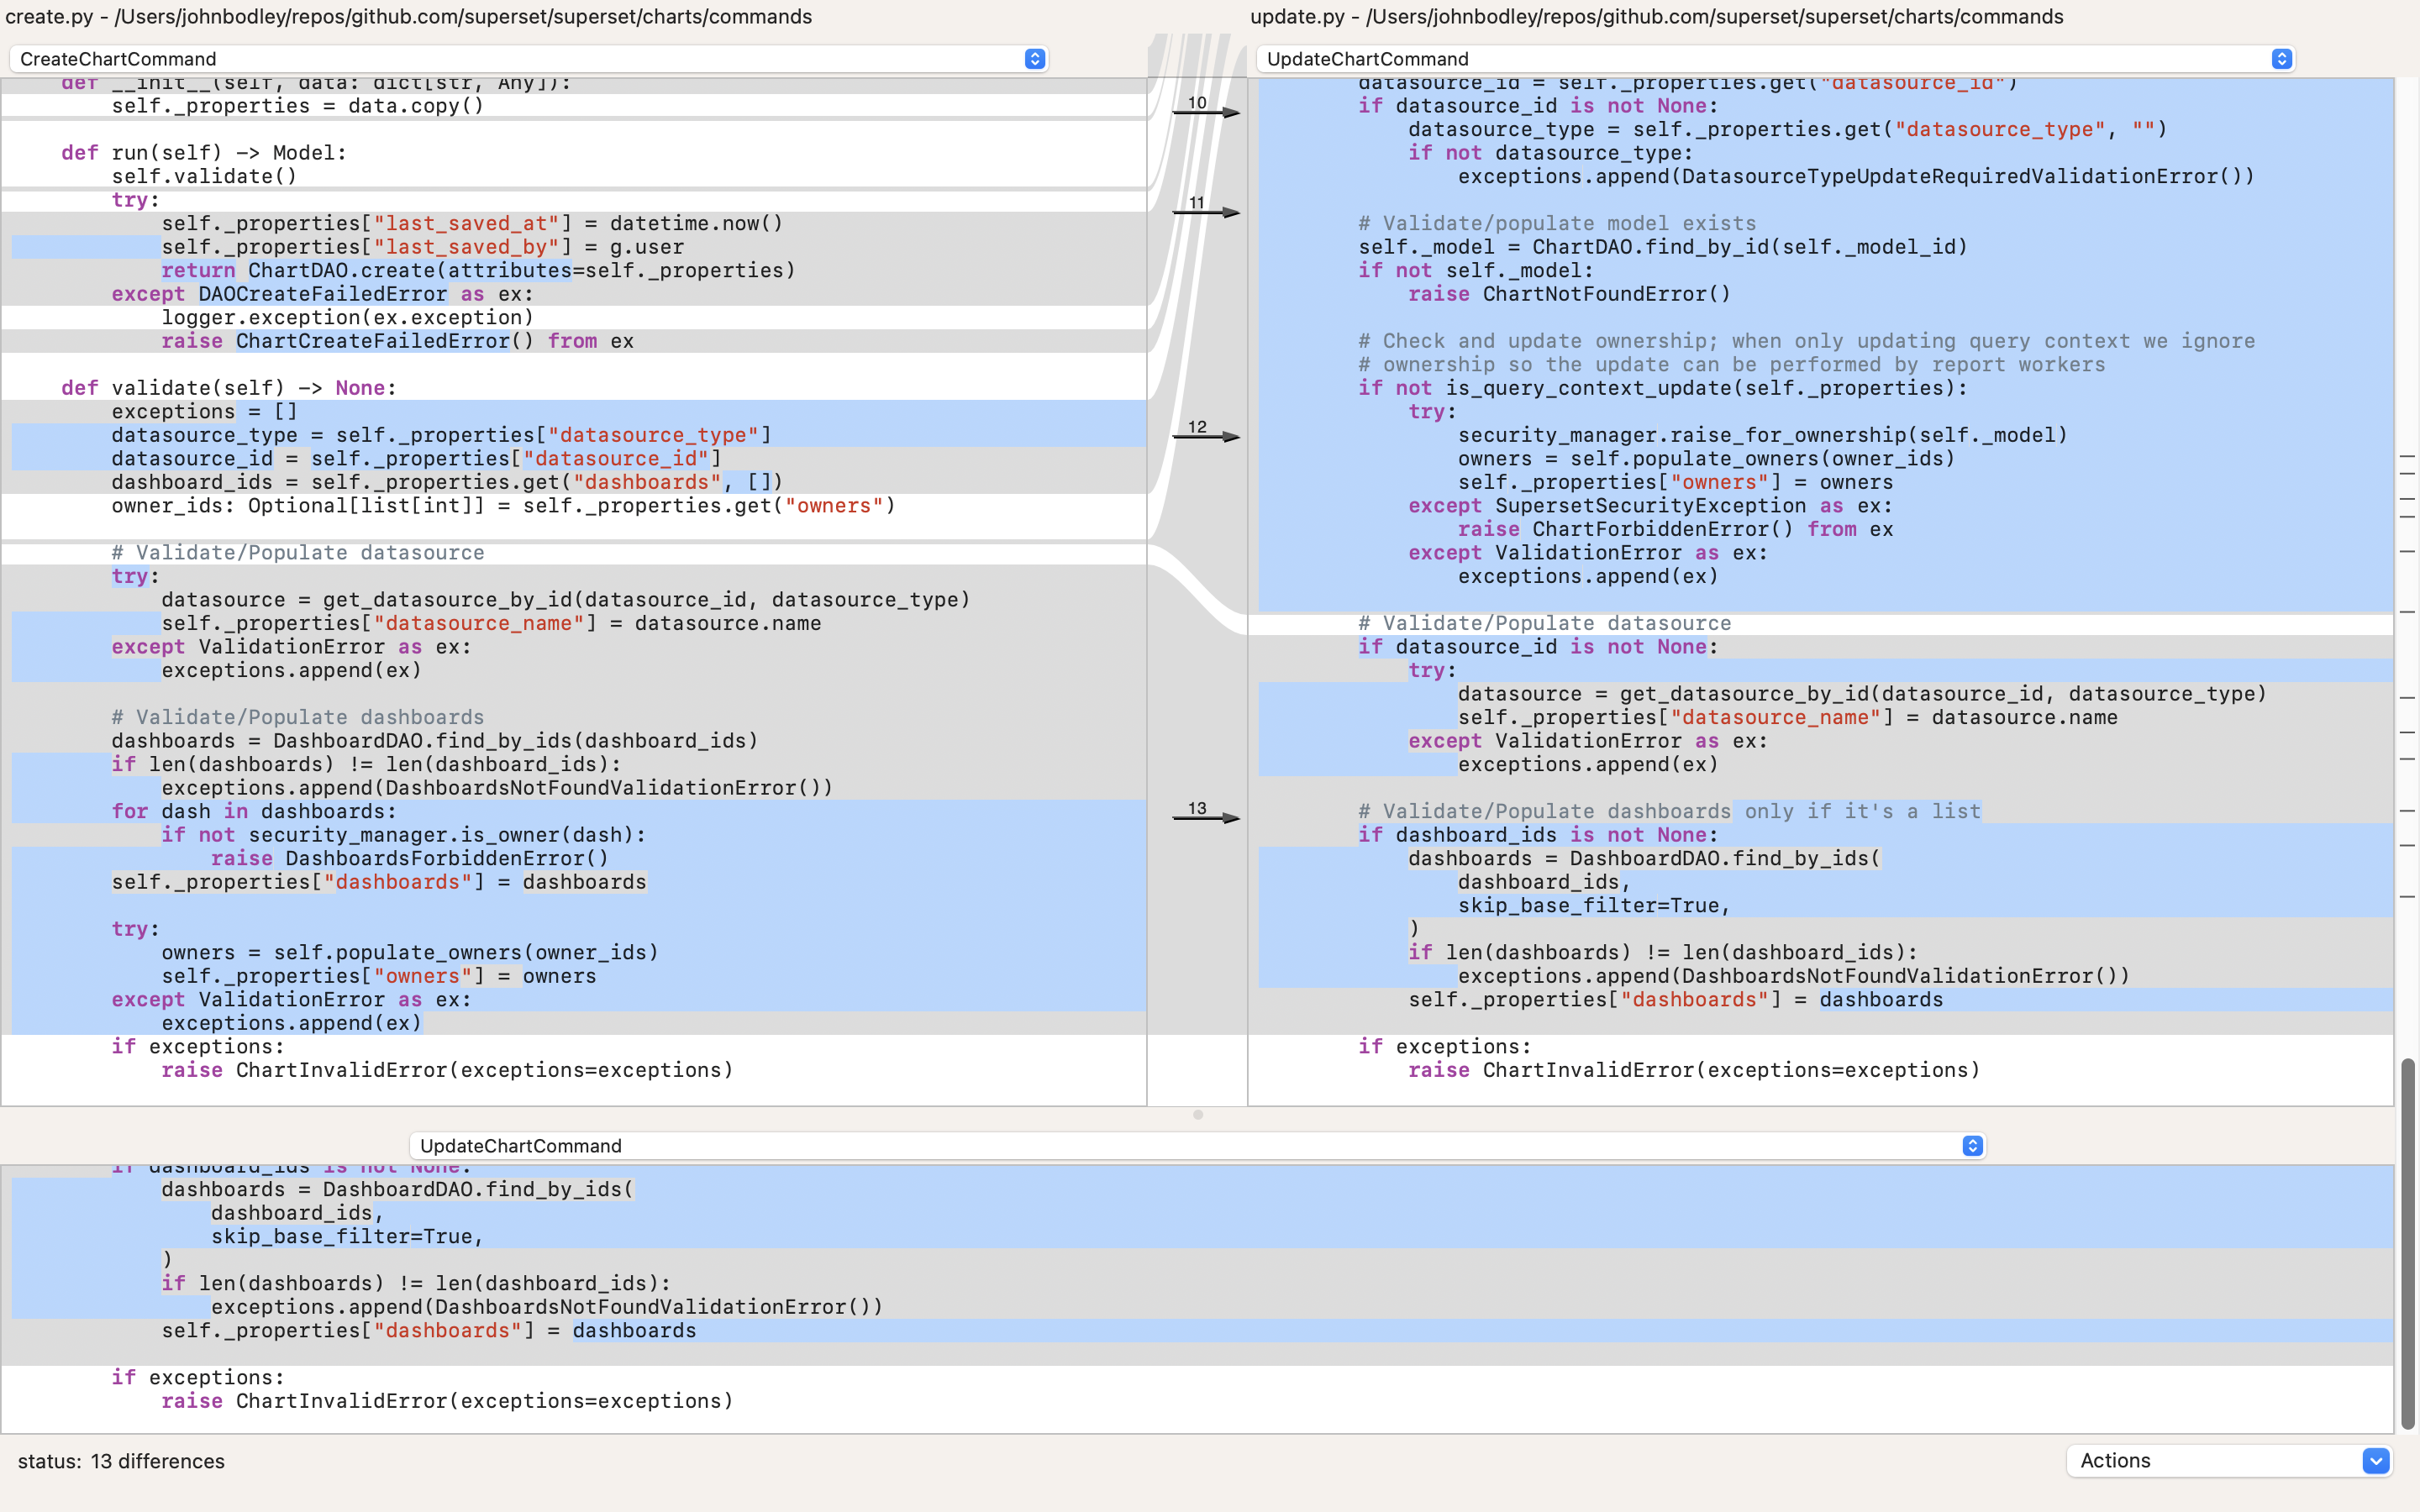This screenshot has height=1512, width=2420.
Task: Click the splitter handle between the panes
Action: click(x=1199, y=1114)
